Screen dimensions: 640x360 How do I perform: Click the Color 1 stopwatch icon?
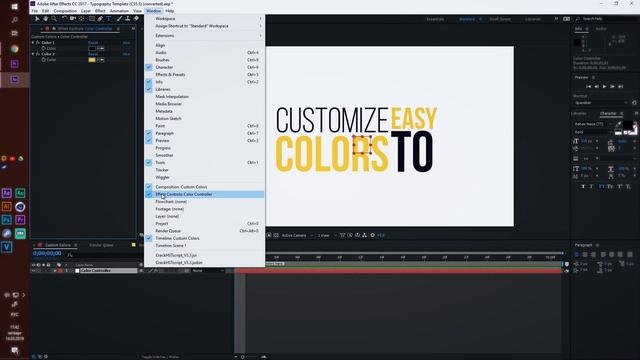[x=43, y=48]
